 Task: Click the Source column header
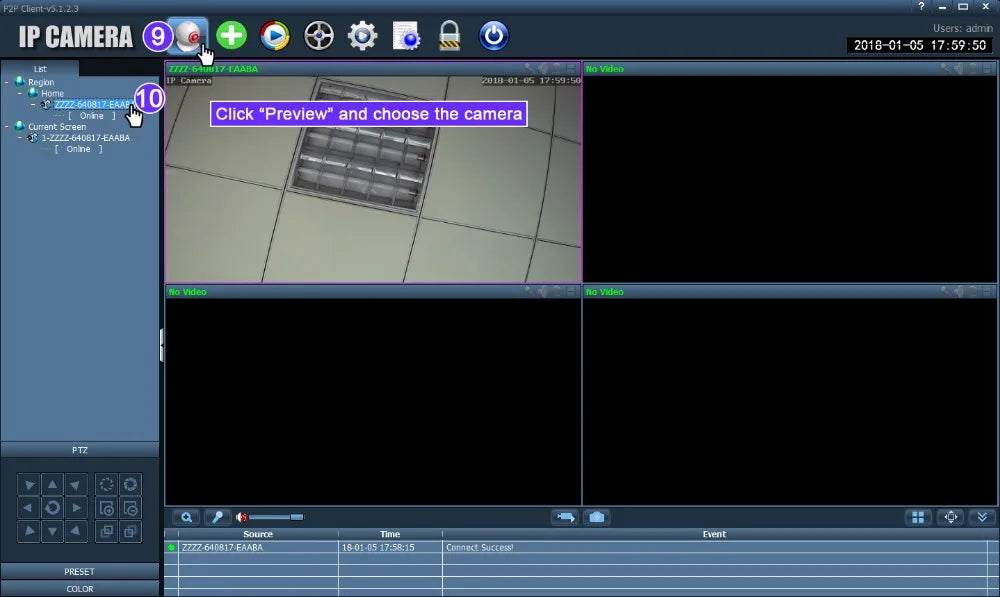[258, 534]
